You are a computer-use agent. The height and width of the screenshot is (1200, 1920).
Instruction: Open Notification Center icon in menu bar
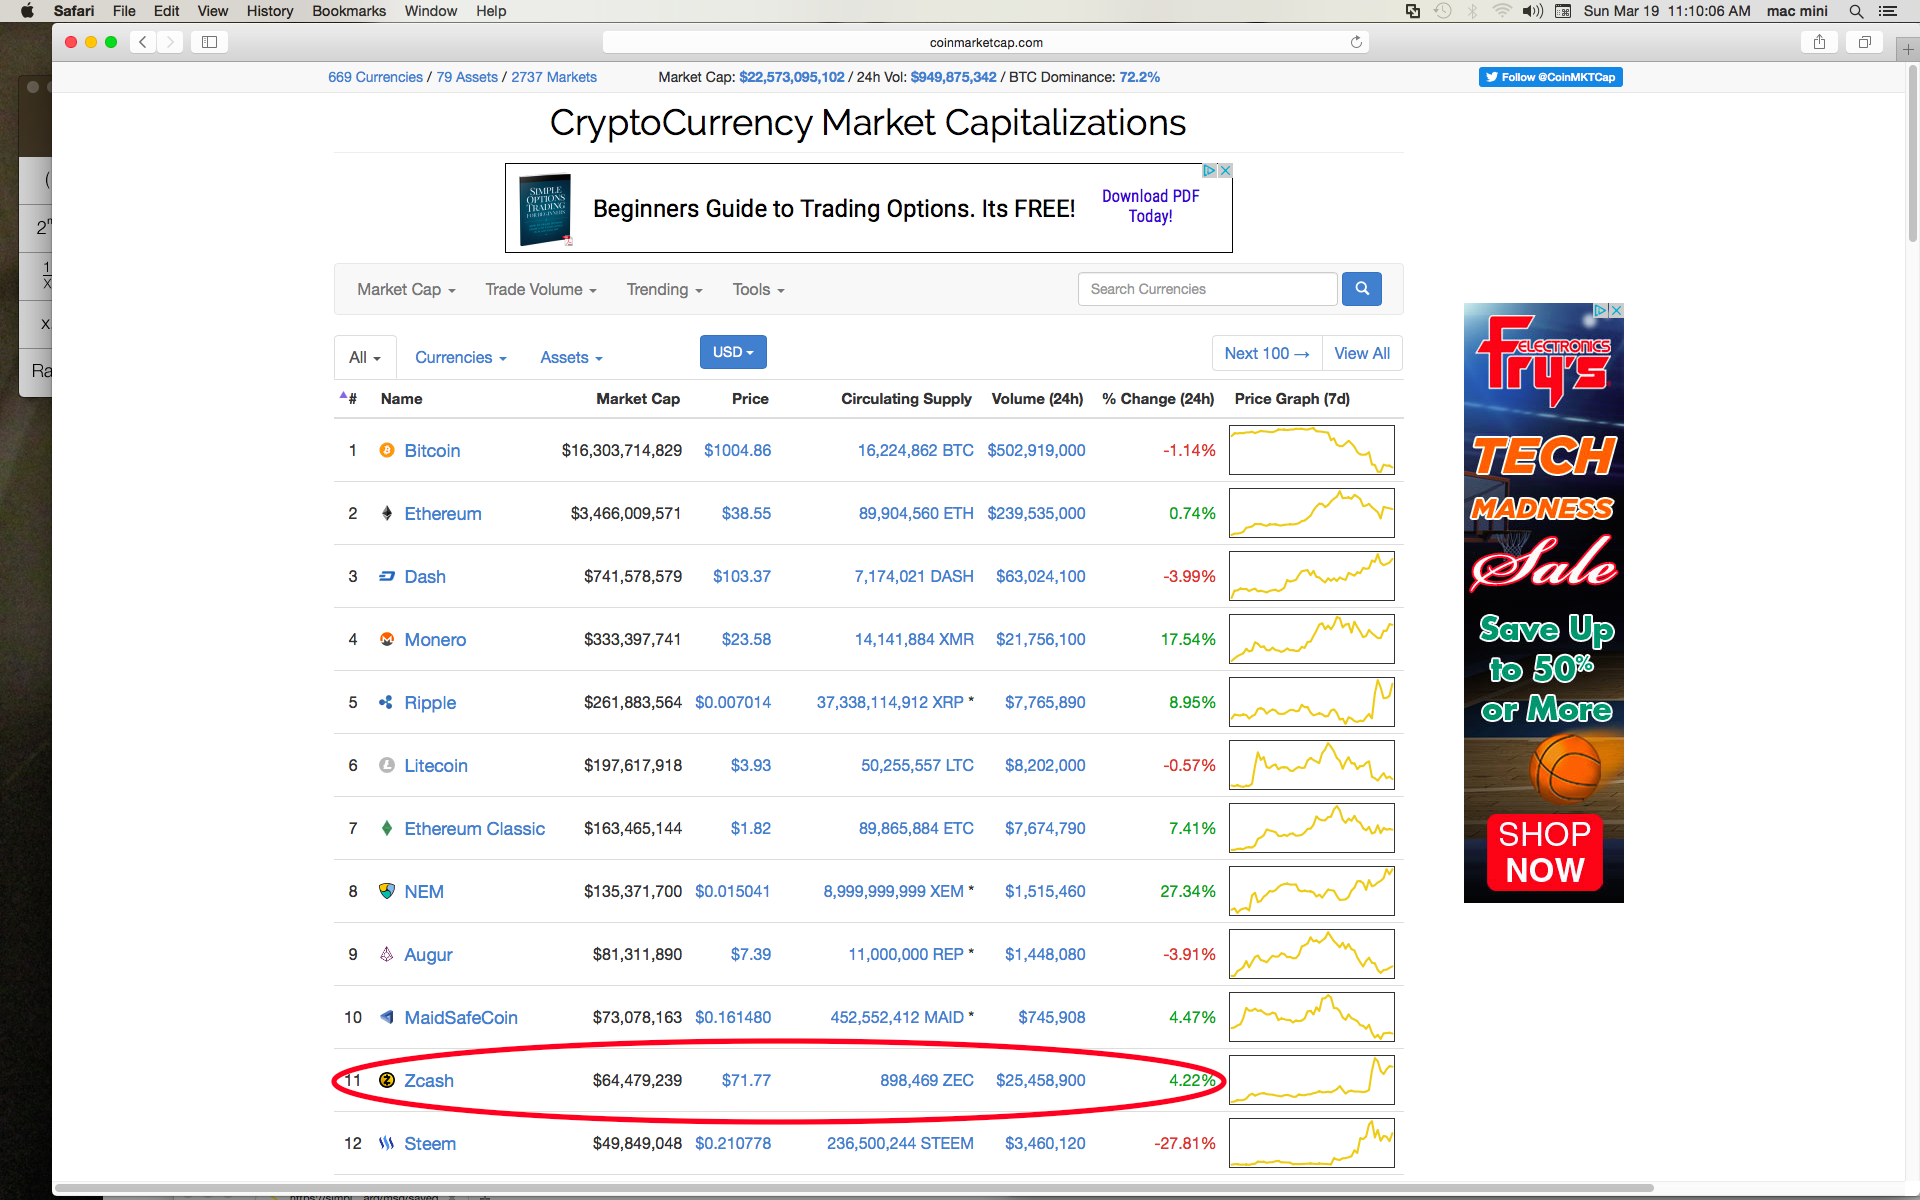click(x=1888, y=11)
